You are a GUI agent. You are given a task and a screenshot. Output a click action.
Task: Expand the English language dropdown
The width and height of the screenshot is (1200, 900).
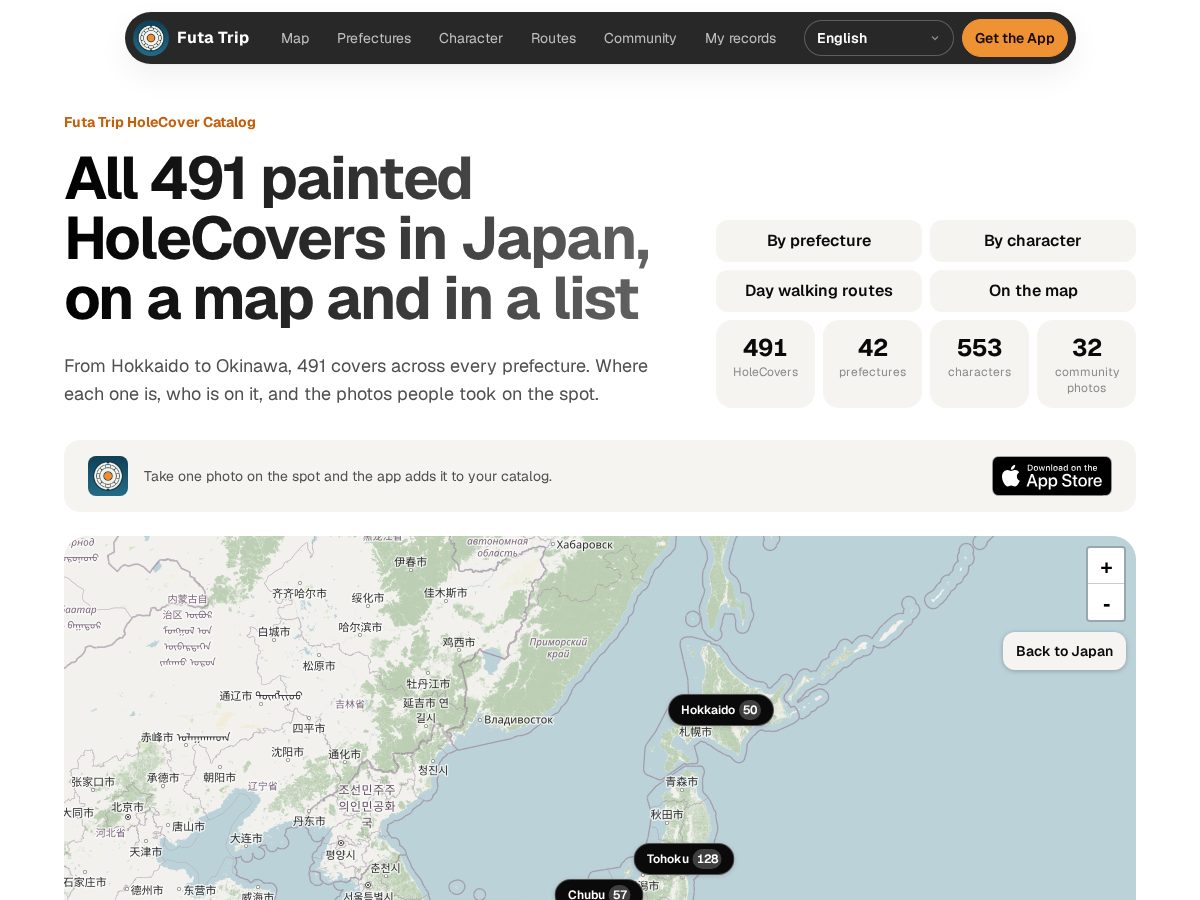tap(879, 38)
